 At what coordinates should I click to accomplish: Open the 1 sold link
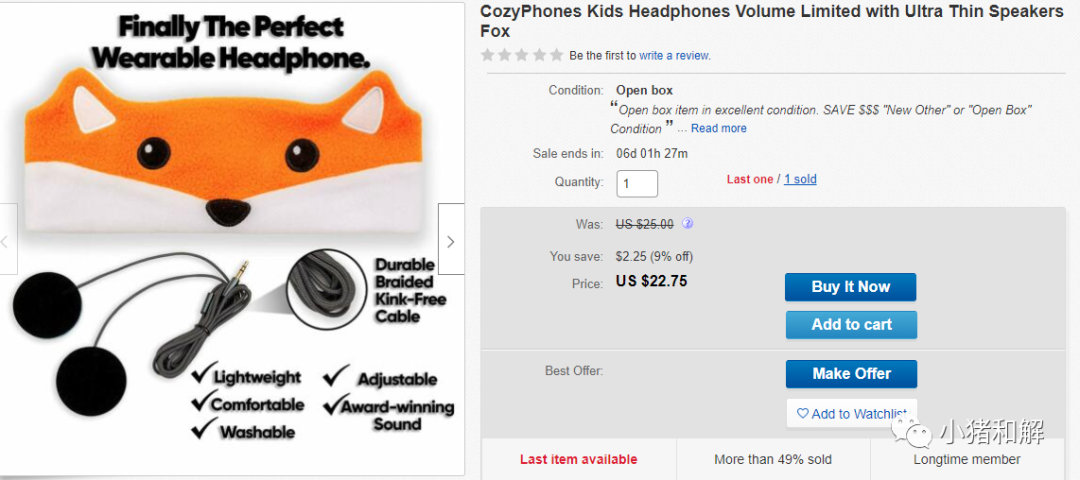tap(800, 179)
